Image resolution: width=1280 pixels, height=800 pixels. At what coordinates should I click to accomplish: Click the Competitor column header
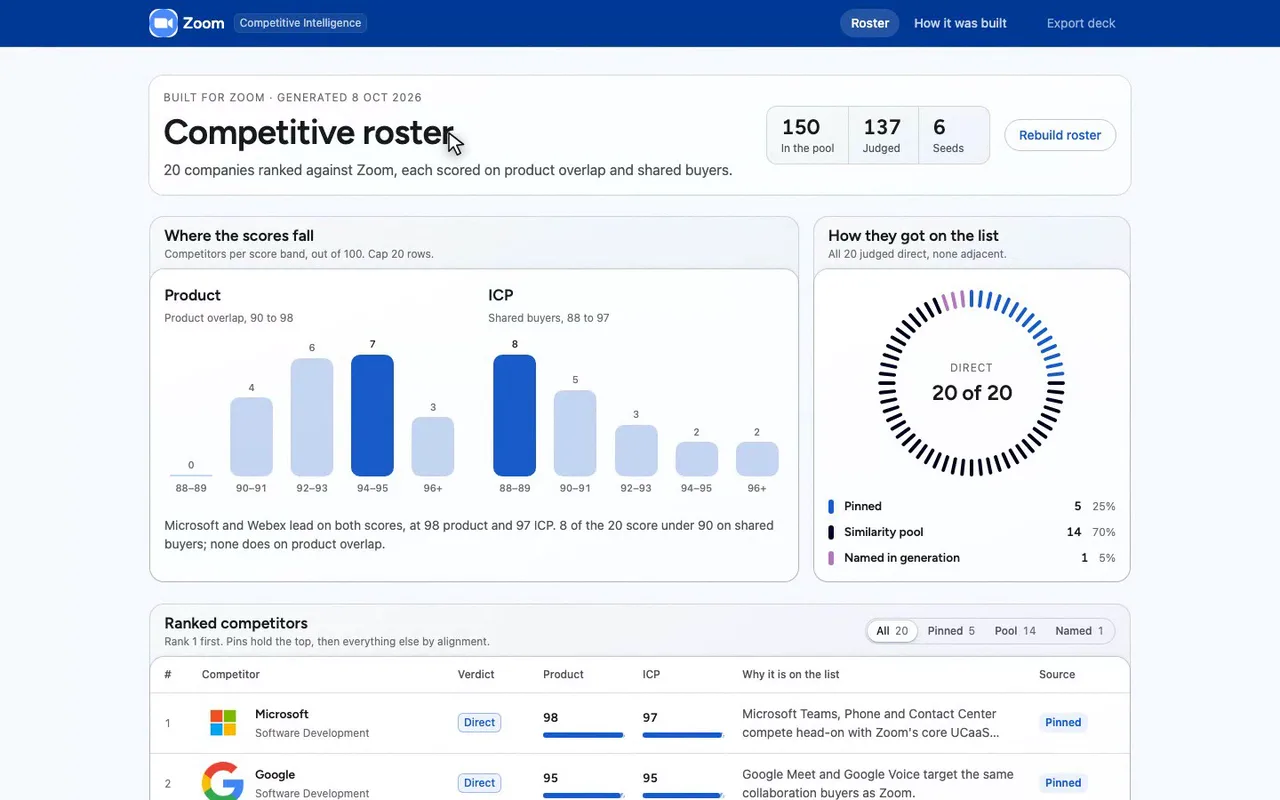[231, 674]
